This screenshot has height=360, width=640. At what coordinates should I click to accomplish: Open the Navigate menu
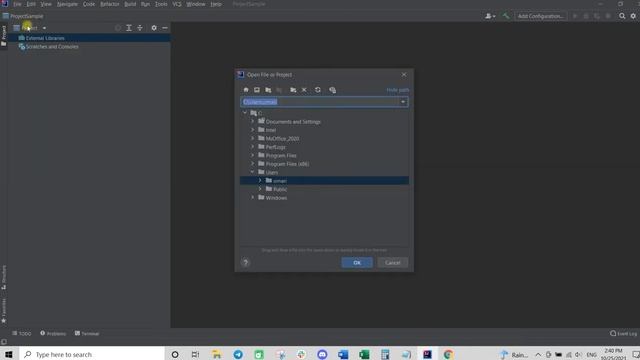tap(67, 4)
